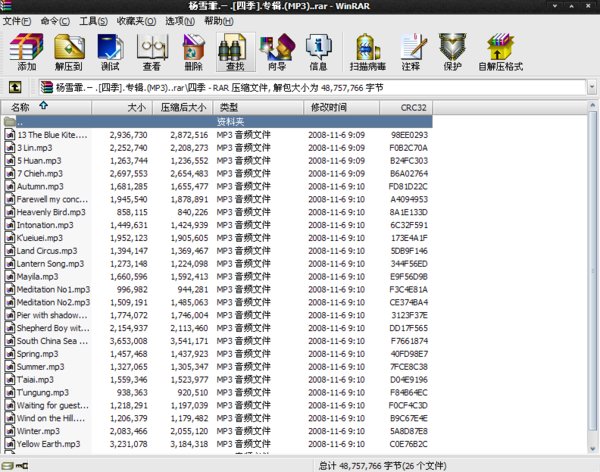Sort by 压缩后大小 column header
This screenshot has width=600, height=472.
183,108
